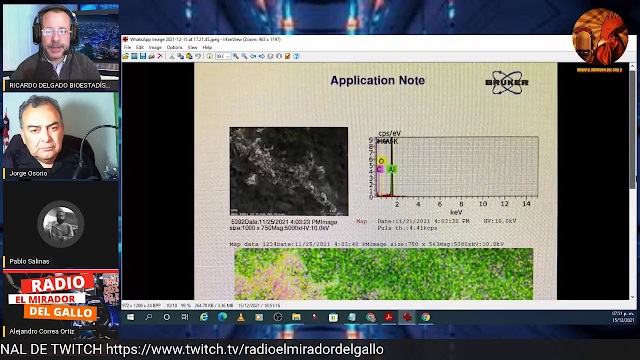The height and width of the screenshot is (360, 640).
Task: Open the View menu
Action: click(193, 47)
